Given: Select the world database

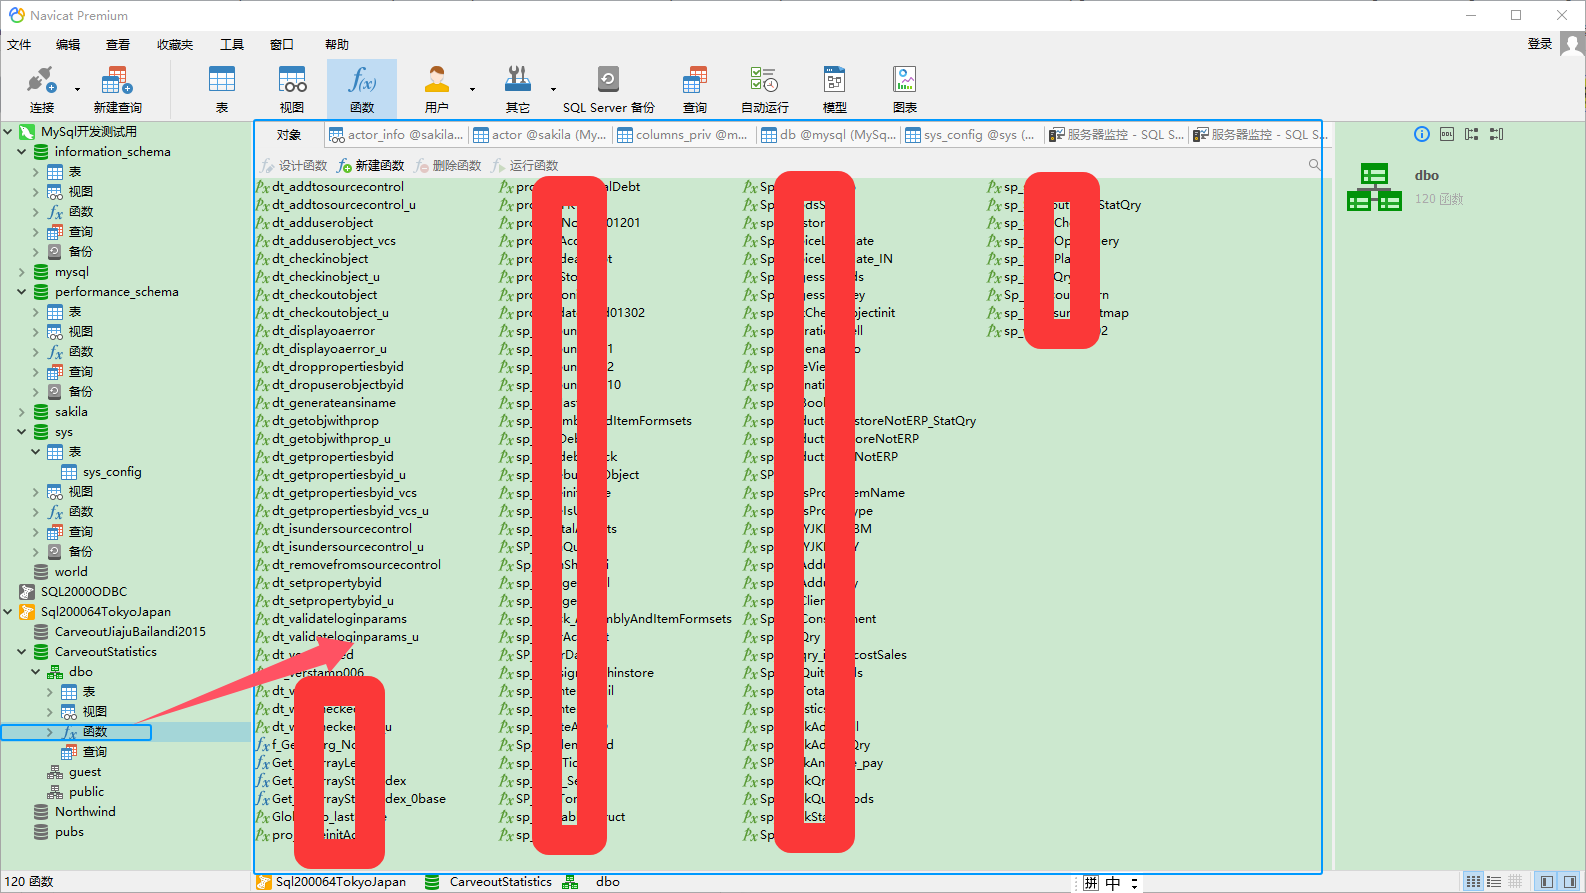Looking at the screenshot, I should pyautogui.click(x=71, y=572).
